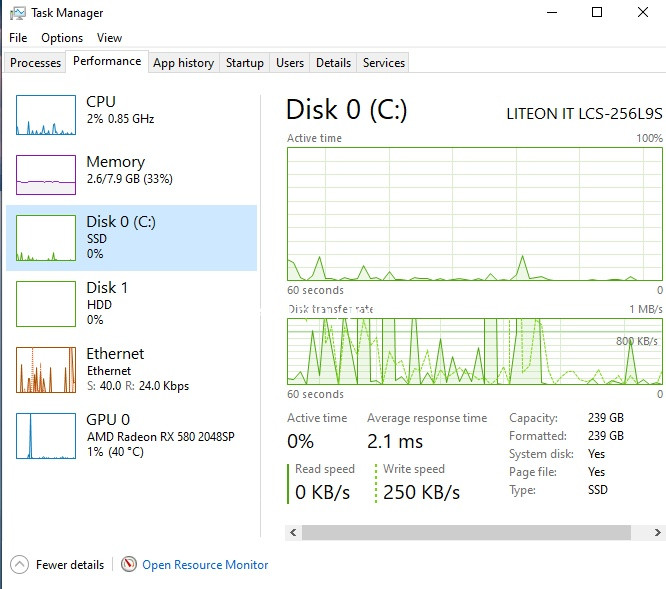
Task: Switch to the Details tab
Action: point(333,63)
